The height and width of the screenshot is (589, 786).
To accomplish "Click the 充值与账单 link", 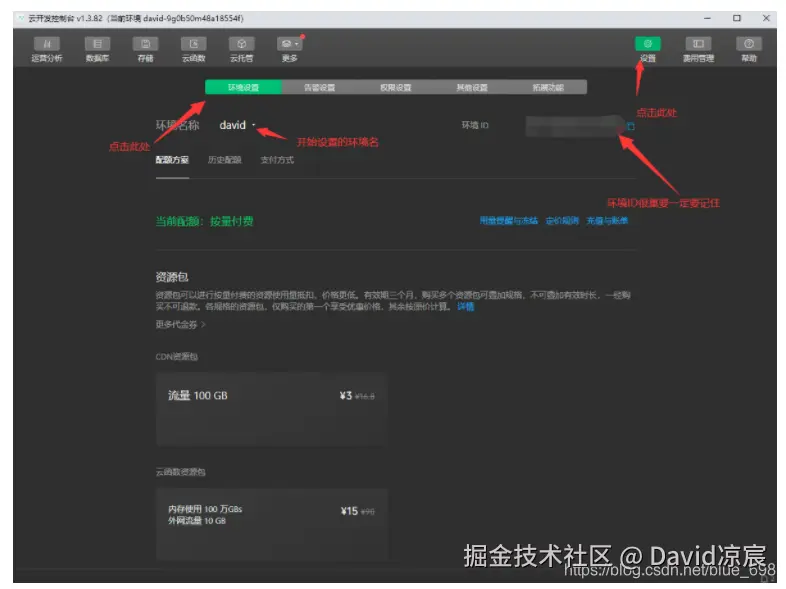I will [607, 221].
